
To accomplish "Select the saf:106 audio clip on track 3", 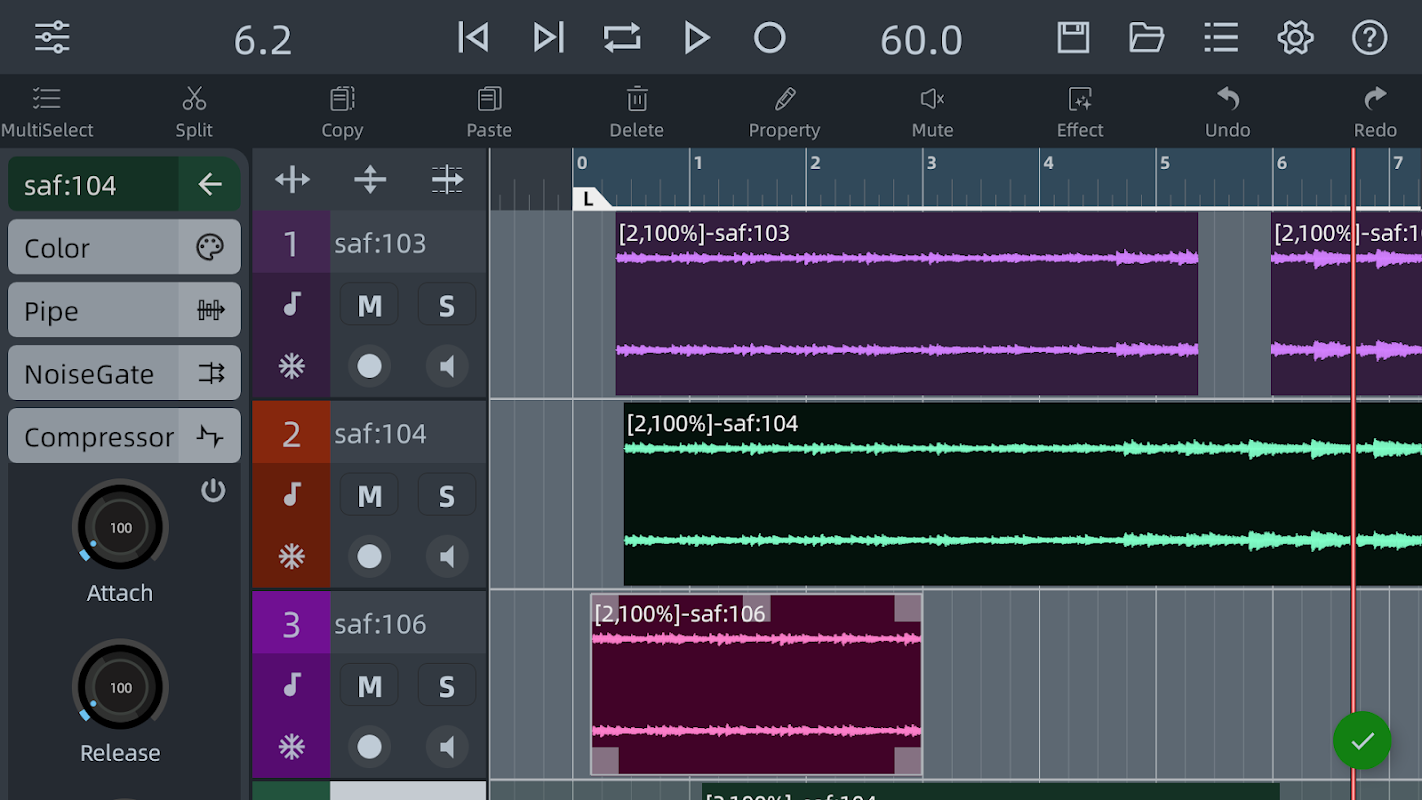I will tap(756, 685).
